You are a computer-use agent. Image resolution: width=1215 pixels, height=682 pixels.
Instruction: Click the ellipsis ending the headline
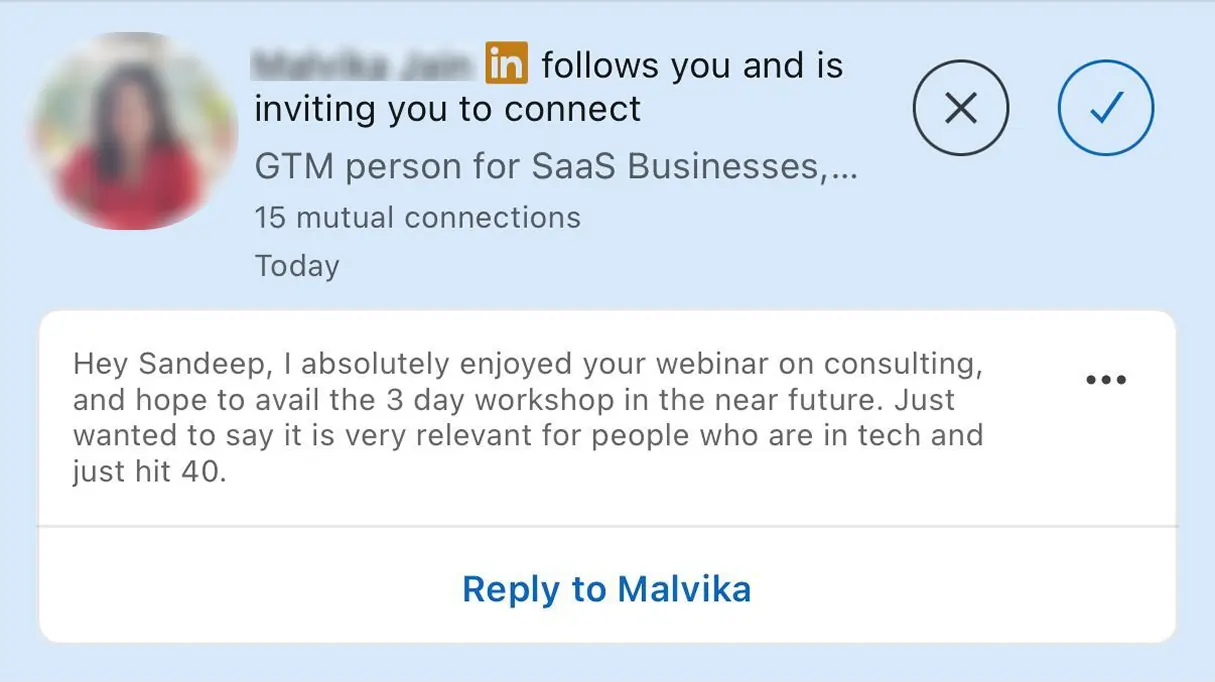point(844,168)
